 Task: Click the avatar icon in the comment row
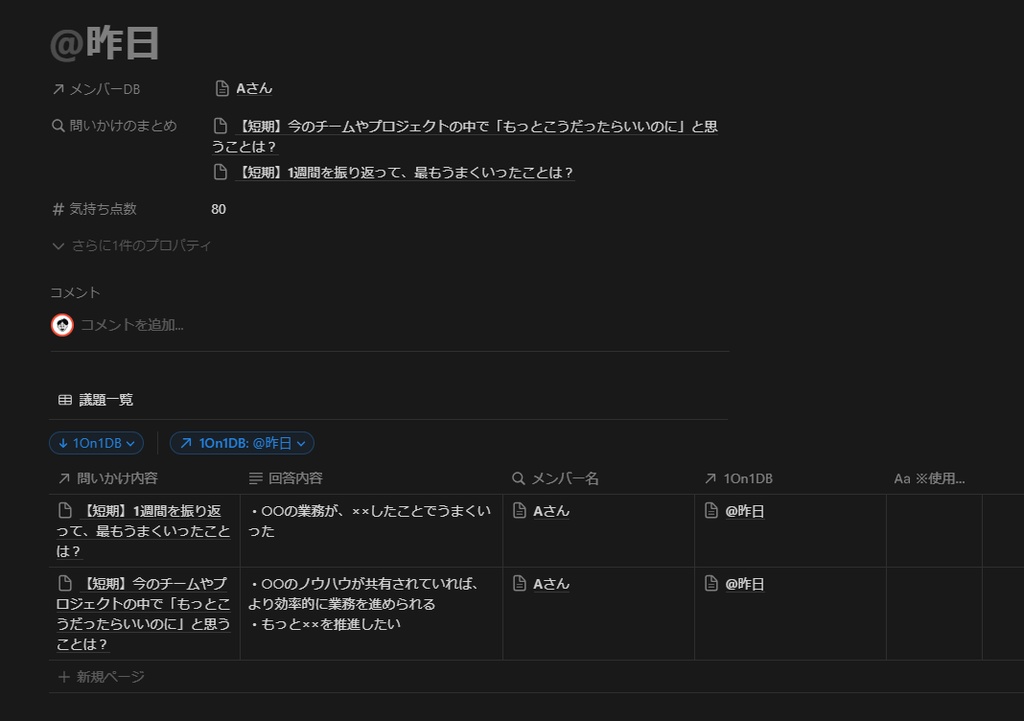click(62, 324)
